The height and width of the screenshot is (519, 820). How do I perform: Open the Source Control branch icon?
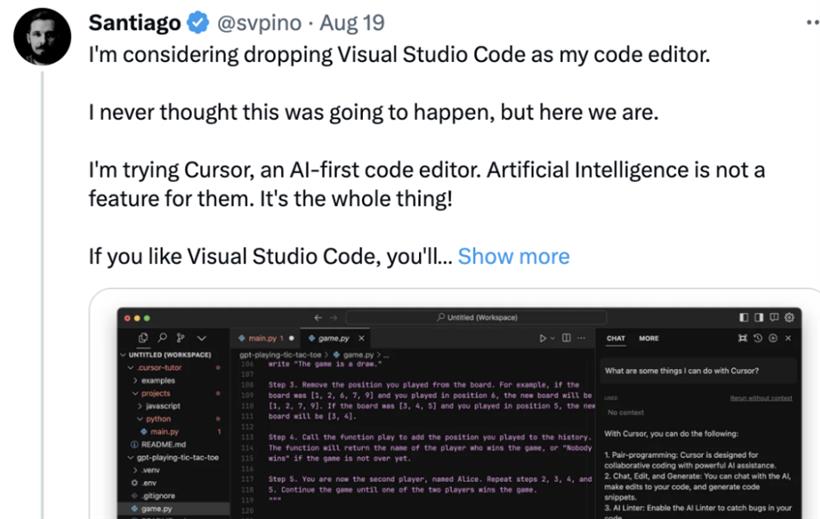click(x=181, y=338)
